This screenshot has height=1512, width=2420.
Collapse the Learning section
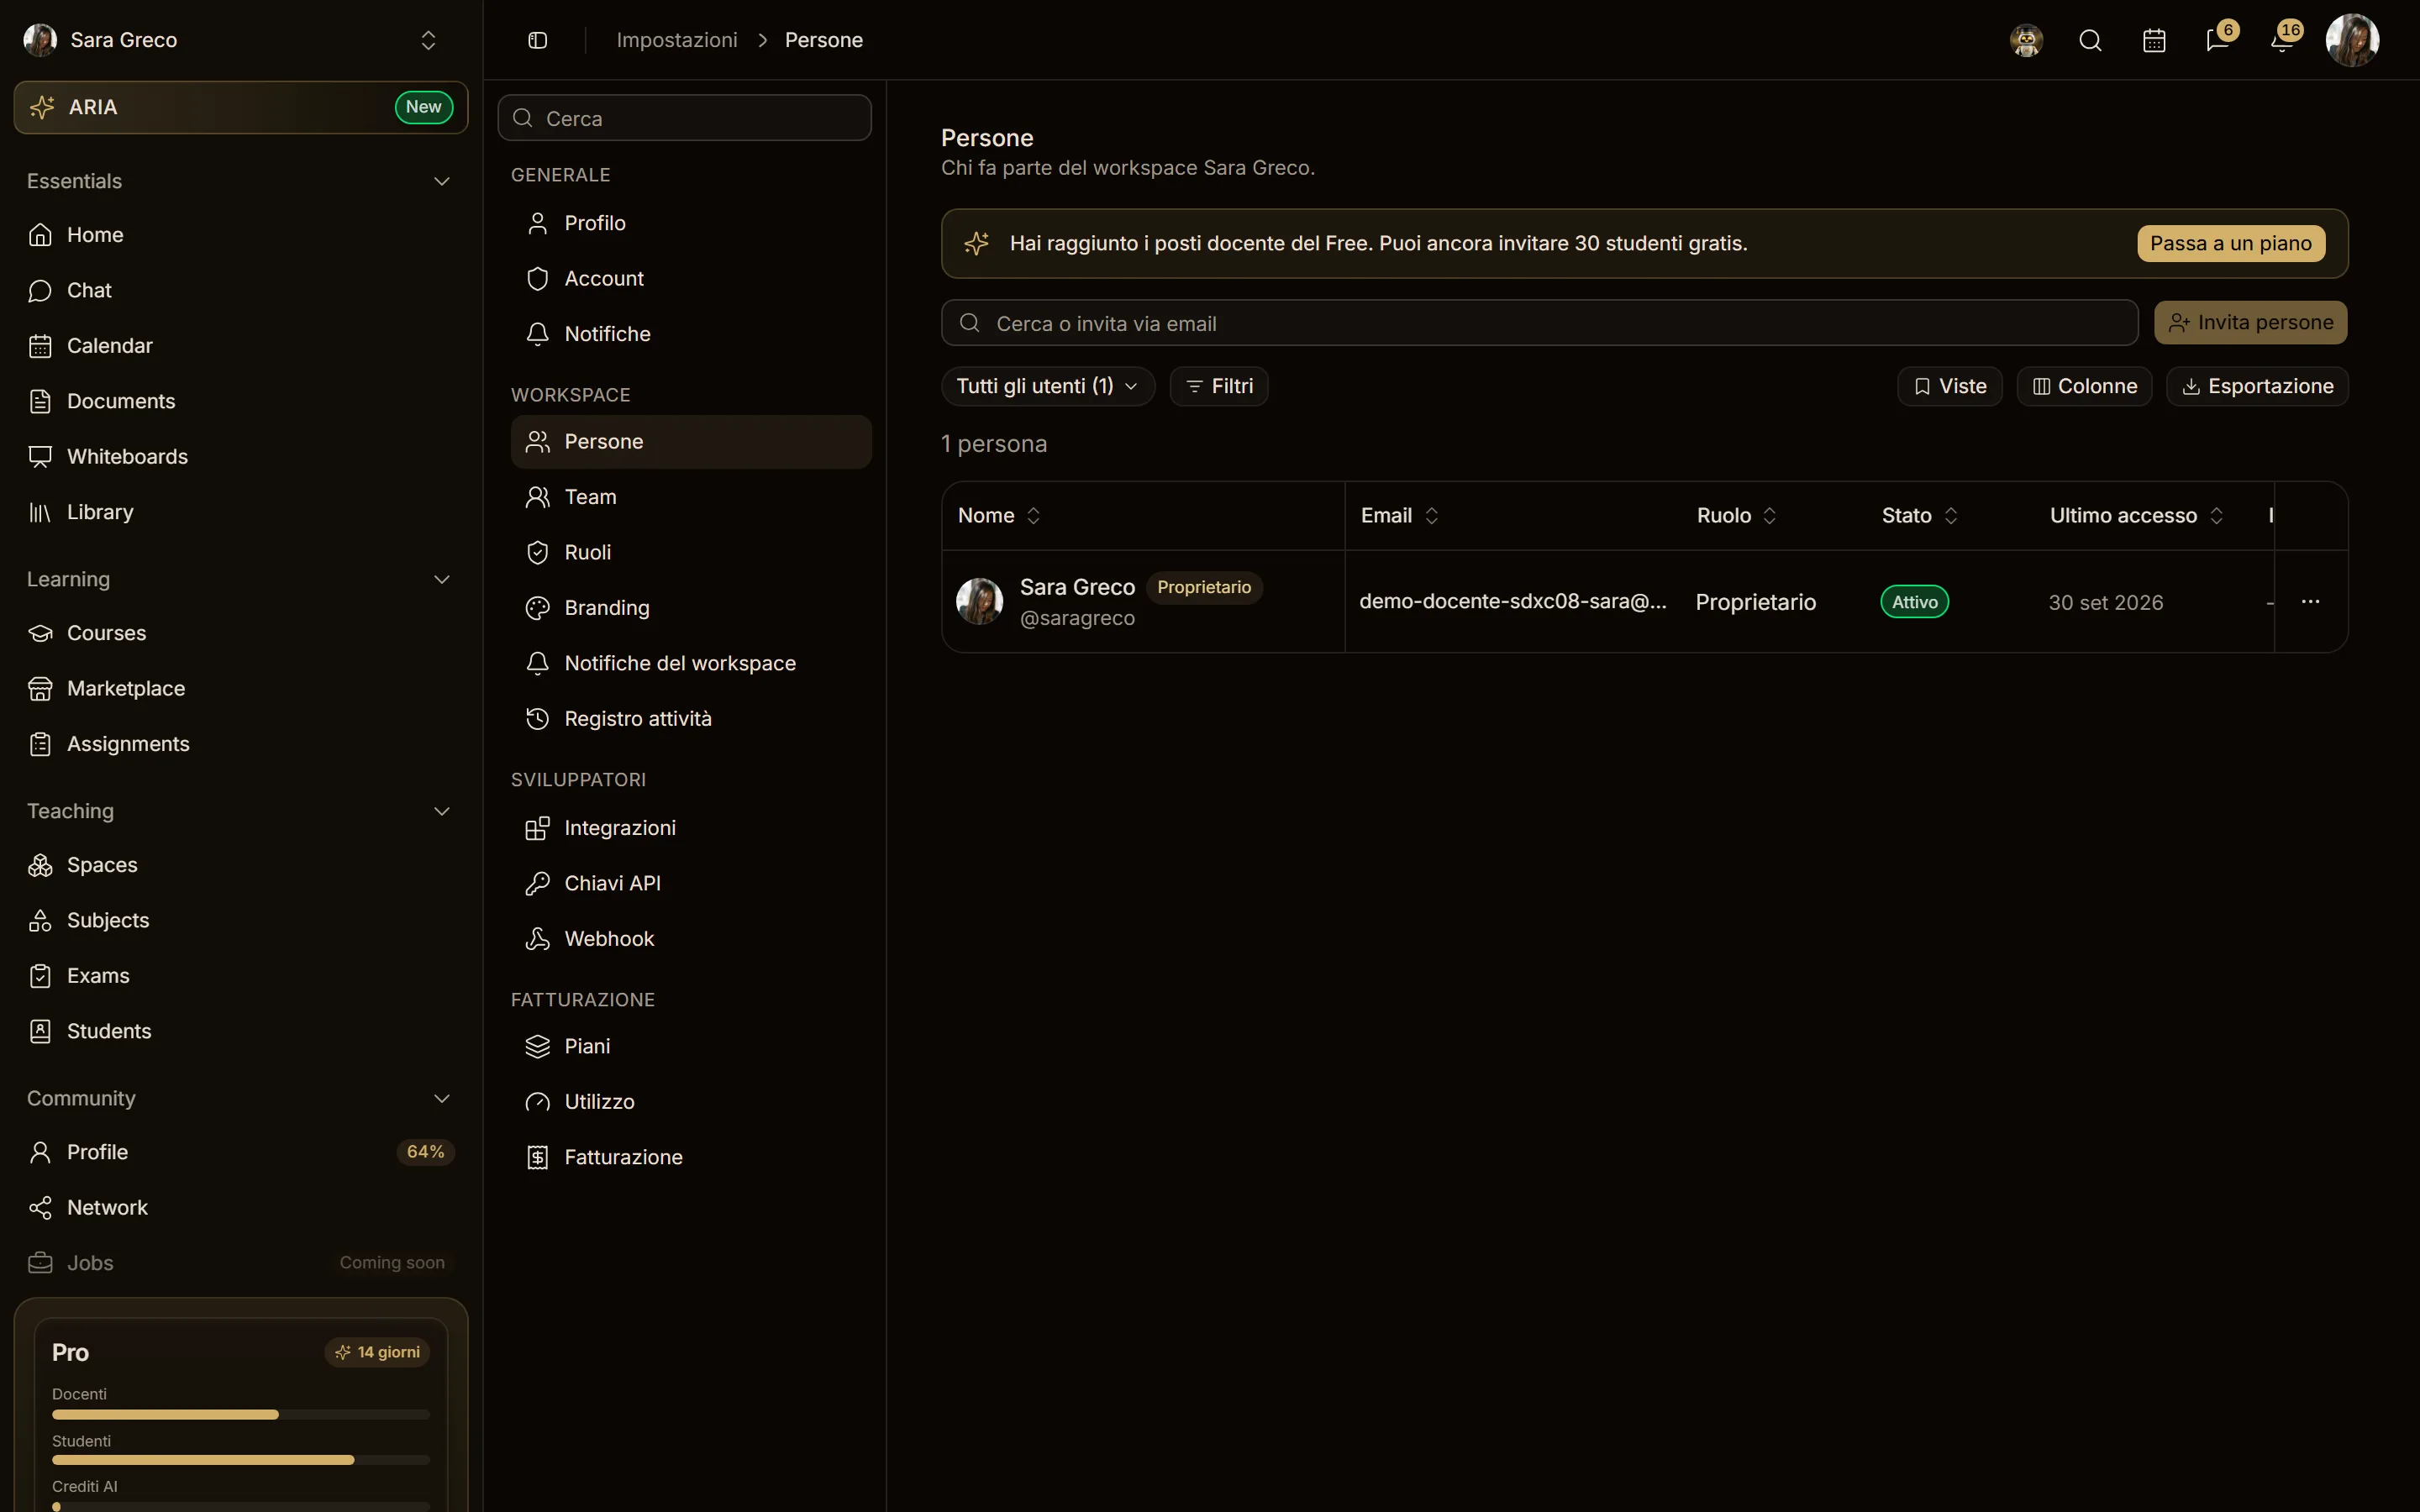(x=441, y=580)
